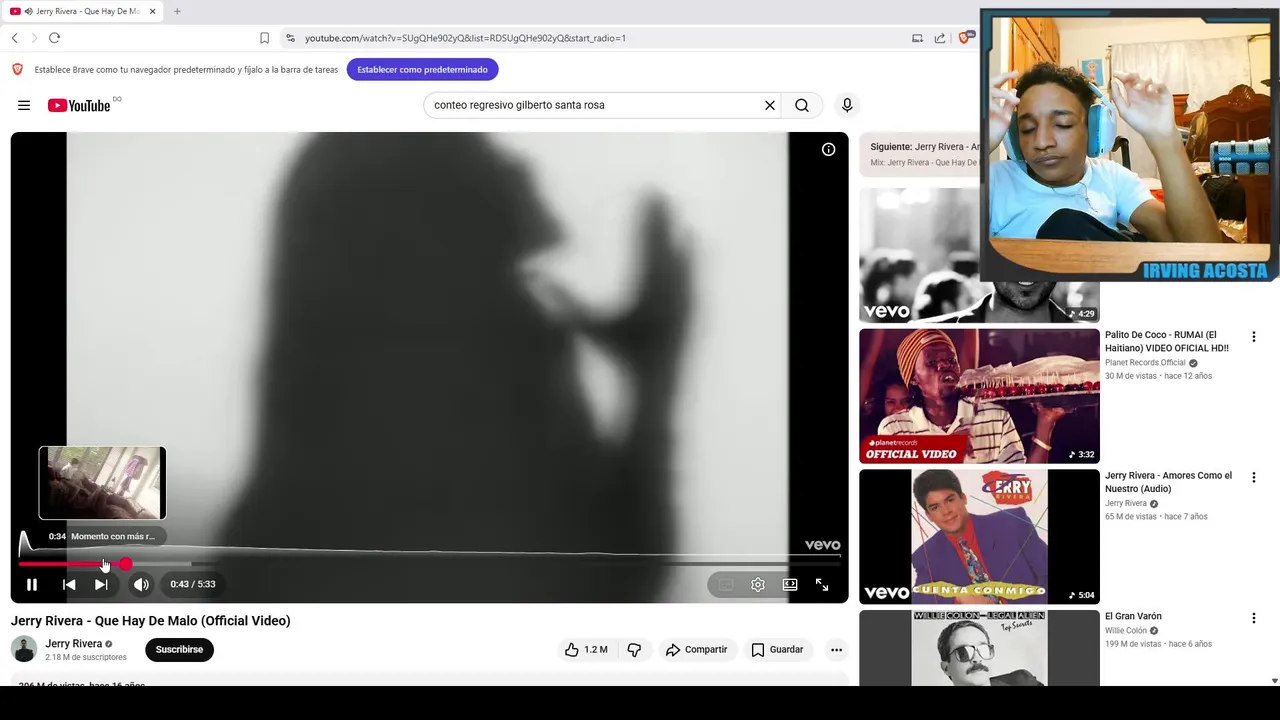Click the address bar URL

pos(465,38)
